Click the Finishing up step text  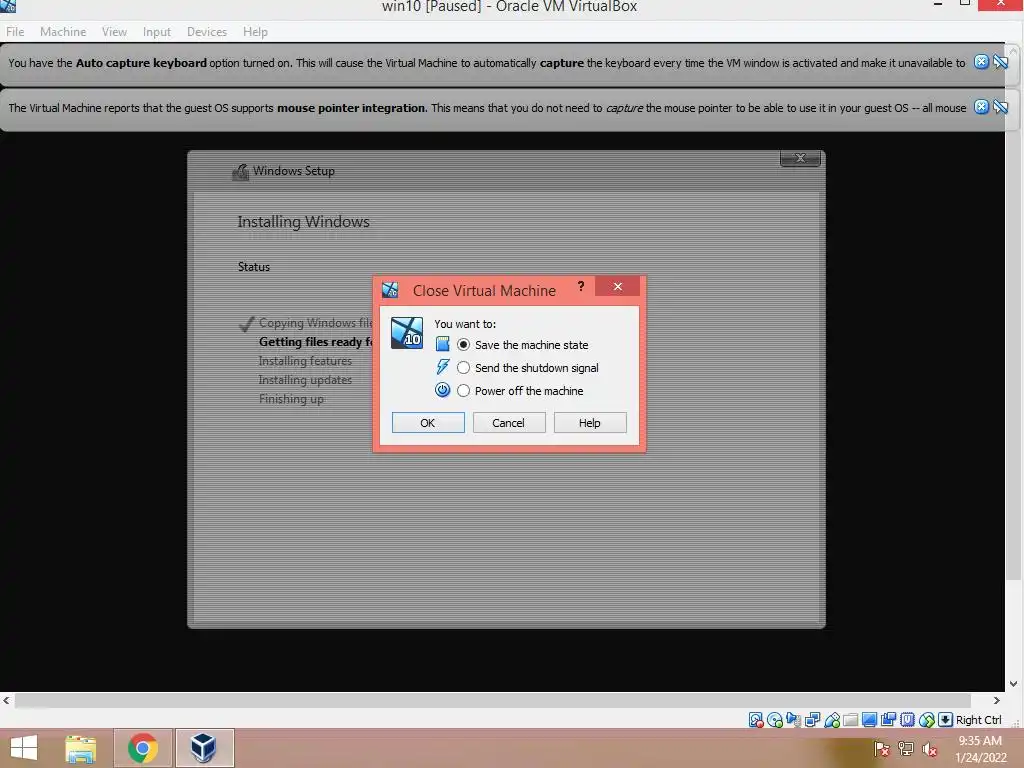coord(291,398)
